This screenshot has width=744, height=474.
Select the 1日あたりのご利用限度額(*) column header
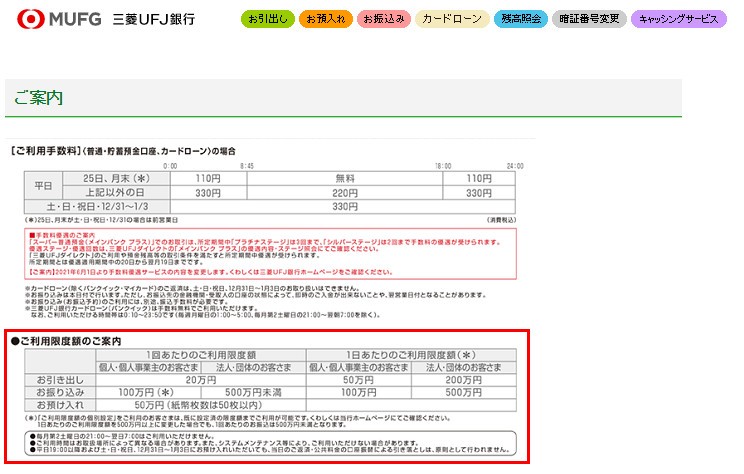point(411,355)
